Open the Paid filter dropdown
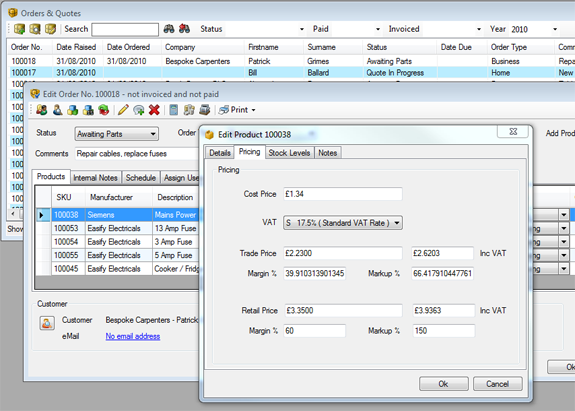 [378, 29]
